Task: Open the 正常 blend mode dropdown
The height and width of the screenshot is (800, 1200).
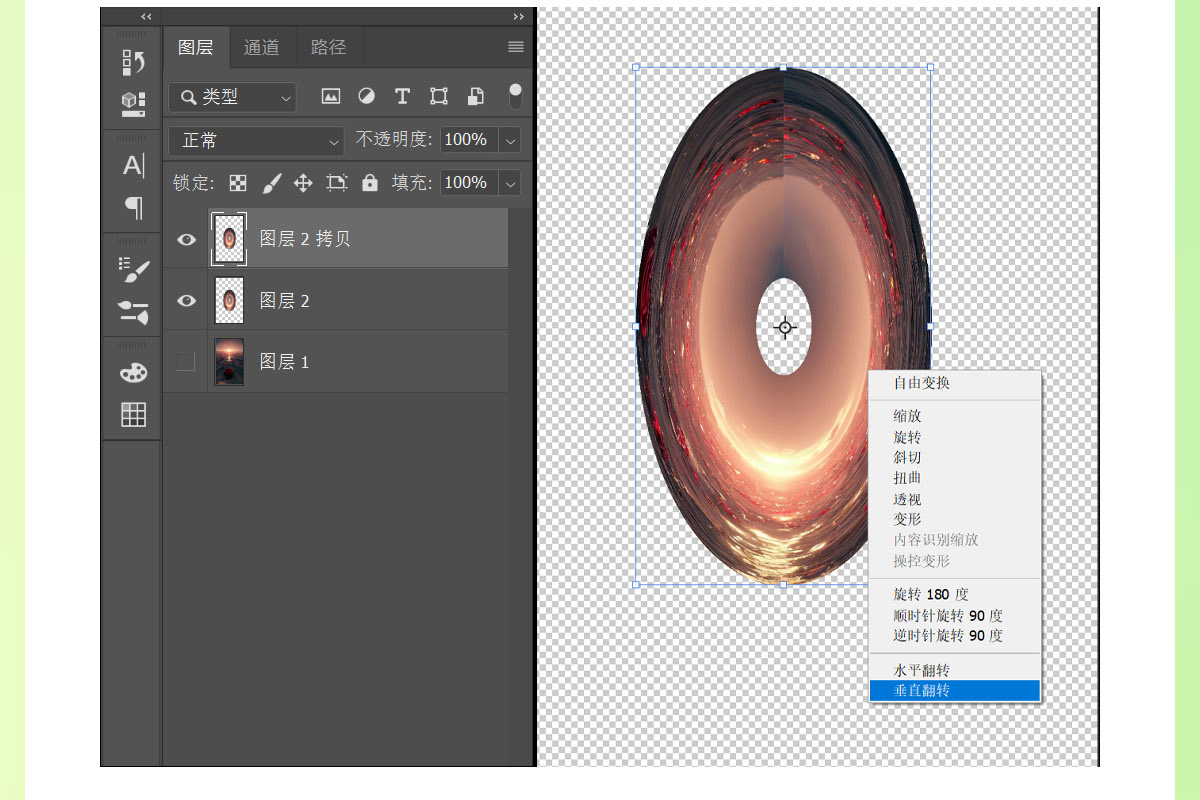Action: coord(256,141)
